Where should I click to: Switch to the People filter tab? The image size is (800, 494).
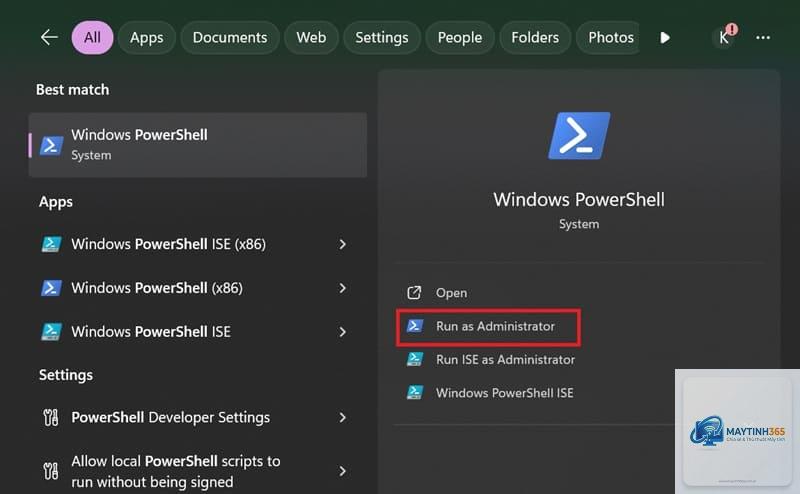460,38
